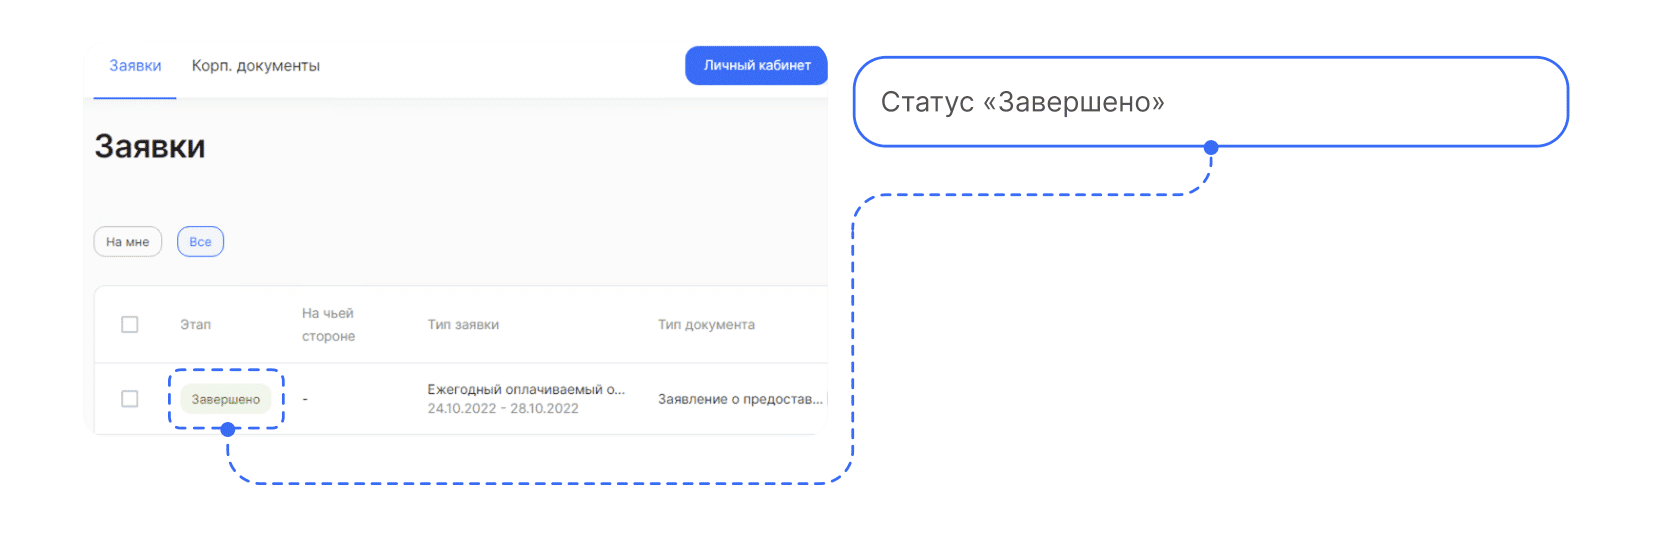1653x545 pixels.
Task: Click the Тип документа column header
Action: [x=706, y=325]
